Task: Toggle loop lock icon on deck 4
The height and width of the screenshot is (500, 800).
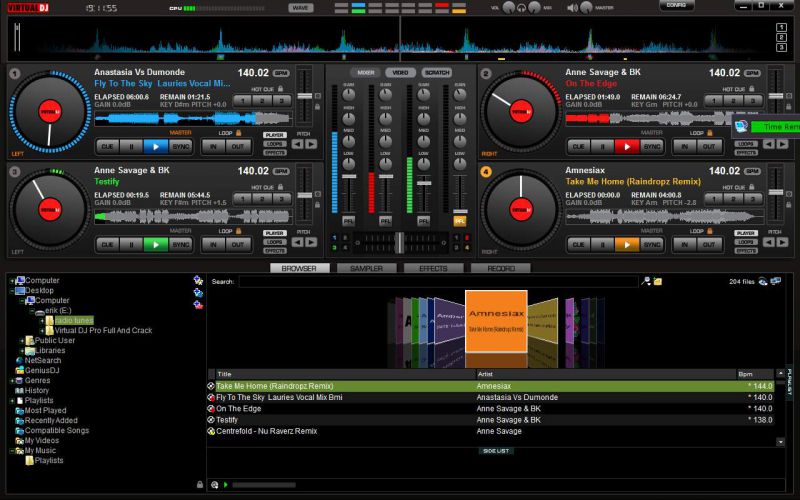Action: point(710,231)
